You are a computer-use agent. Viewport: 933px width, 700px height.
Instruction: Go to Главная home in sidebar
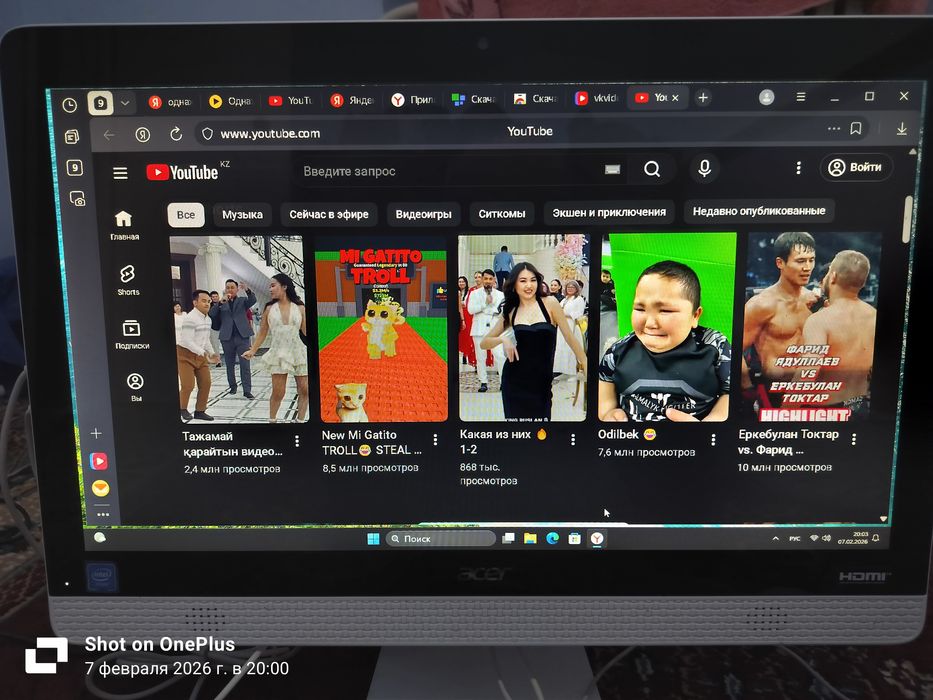(x=124, y=225)
